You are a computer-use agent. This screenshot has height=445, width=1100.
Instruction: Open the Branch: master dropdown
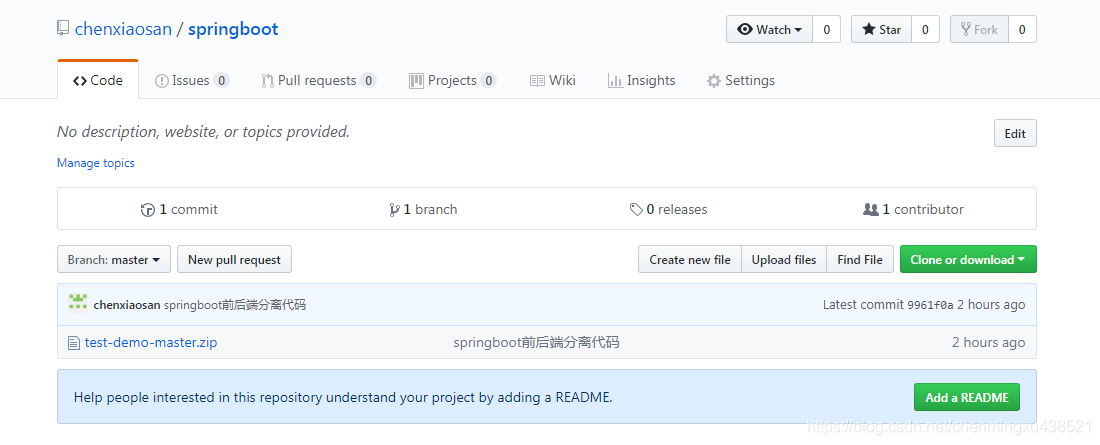tap(114, 260)
